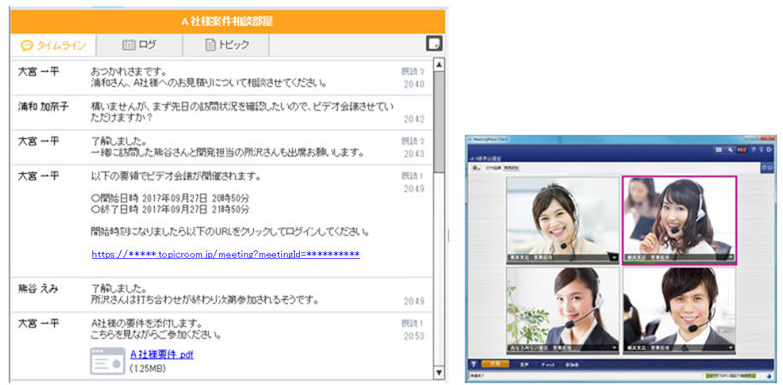783x385 pixels.
Task: Expand the dropdown arrow on the pink-highlighted video tile
Action: point(731,258)
